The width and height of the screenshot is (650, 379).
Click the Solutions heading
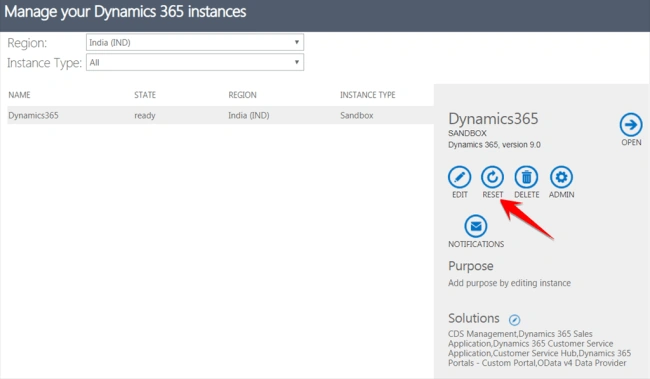(474, 318)
